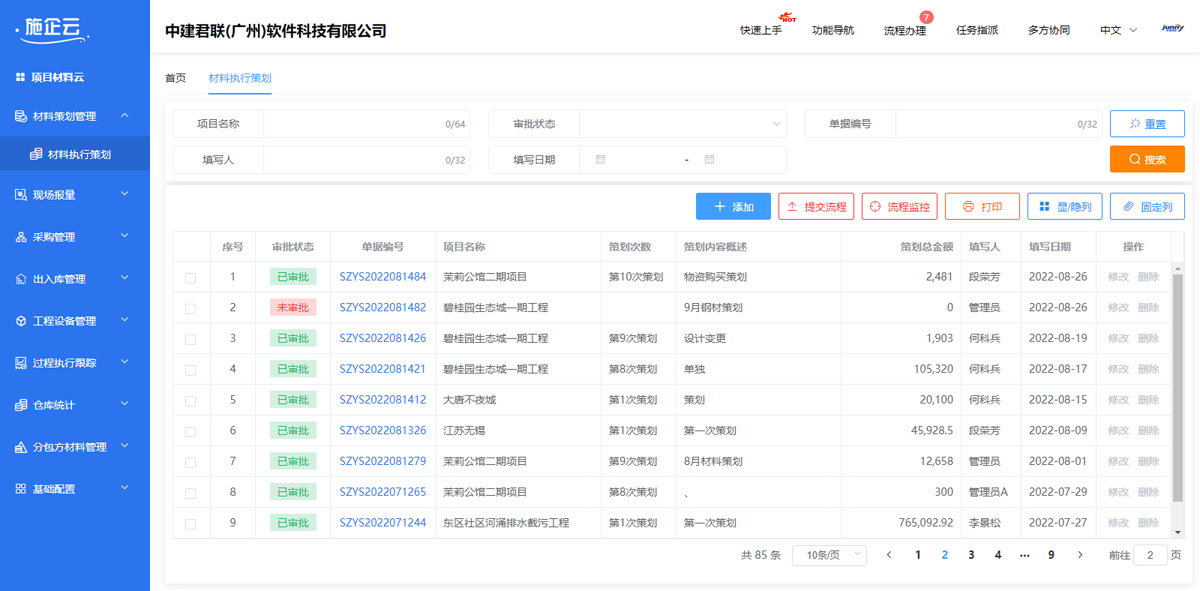Click the 材料策划管理 sidebar icon
Screen dimensions: 1200x591
pos(21,116)
